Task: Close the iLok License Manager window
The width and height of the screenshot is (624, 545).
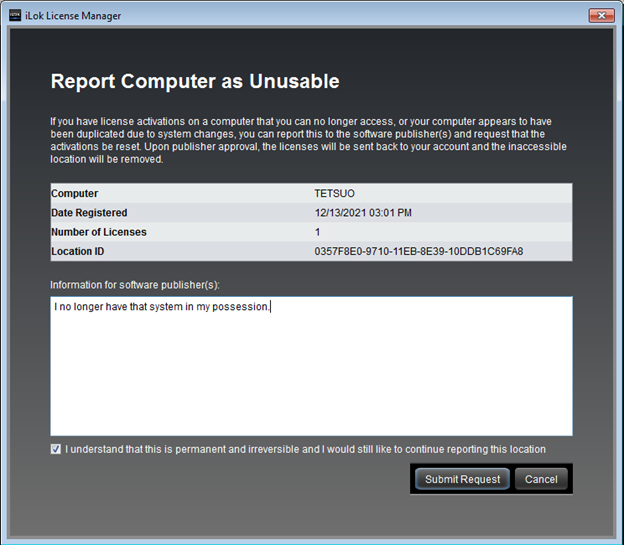Action: pyautogui.click(x=602, y=16)
